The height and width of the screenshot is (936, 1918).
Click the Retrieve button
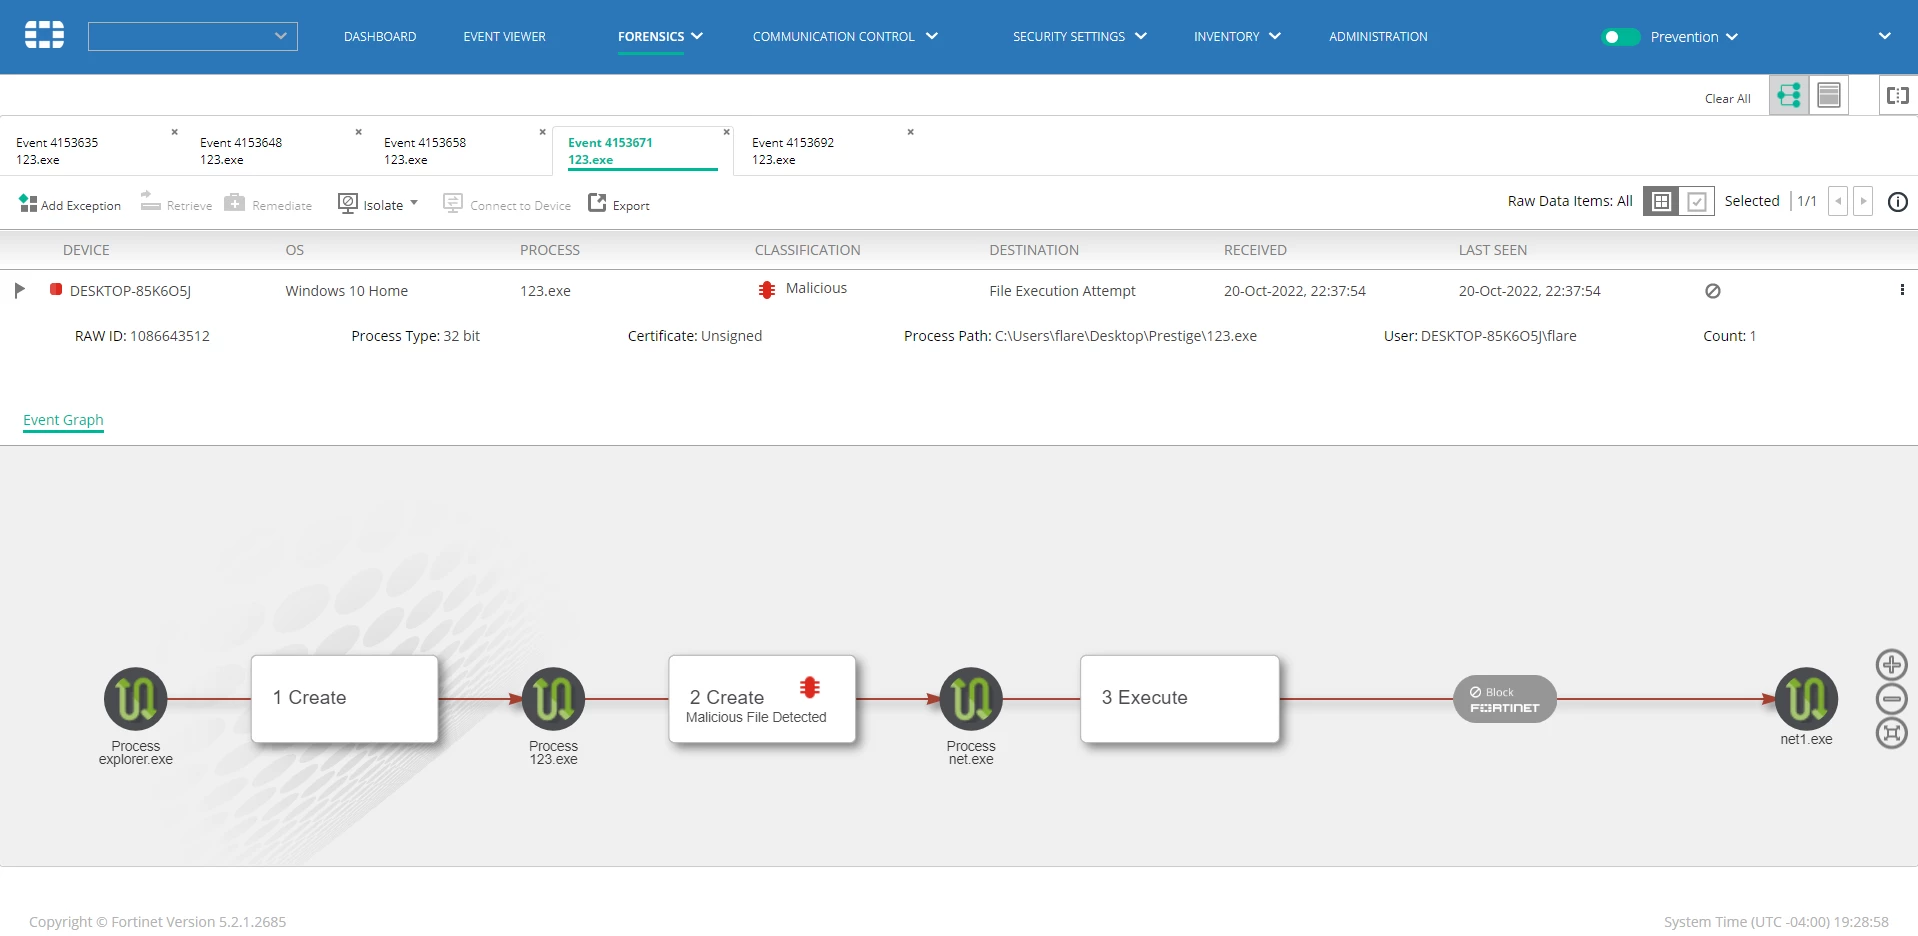(176, 204)
